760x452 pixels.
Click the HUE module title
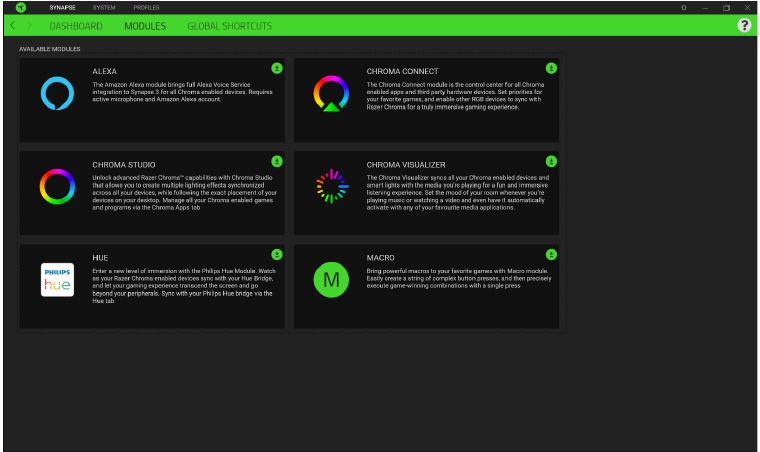click(x=100, y=258)
